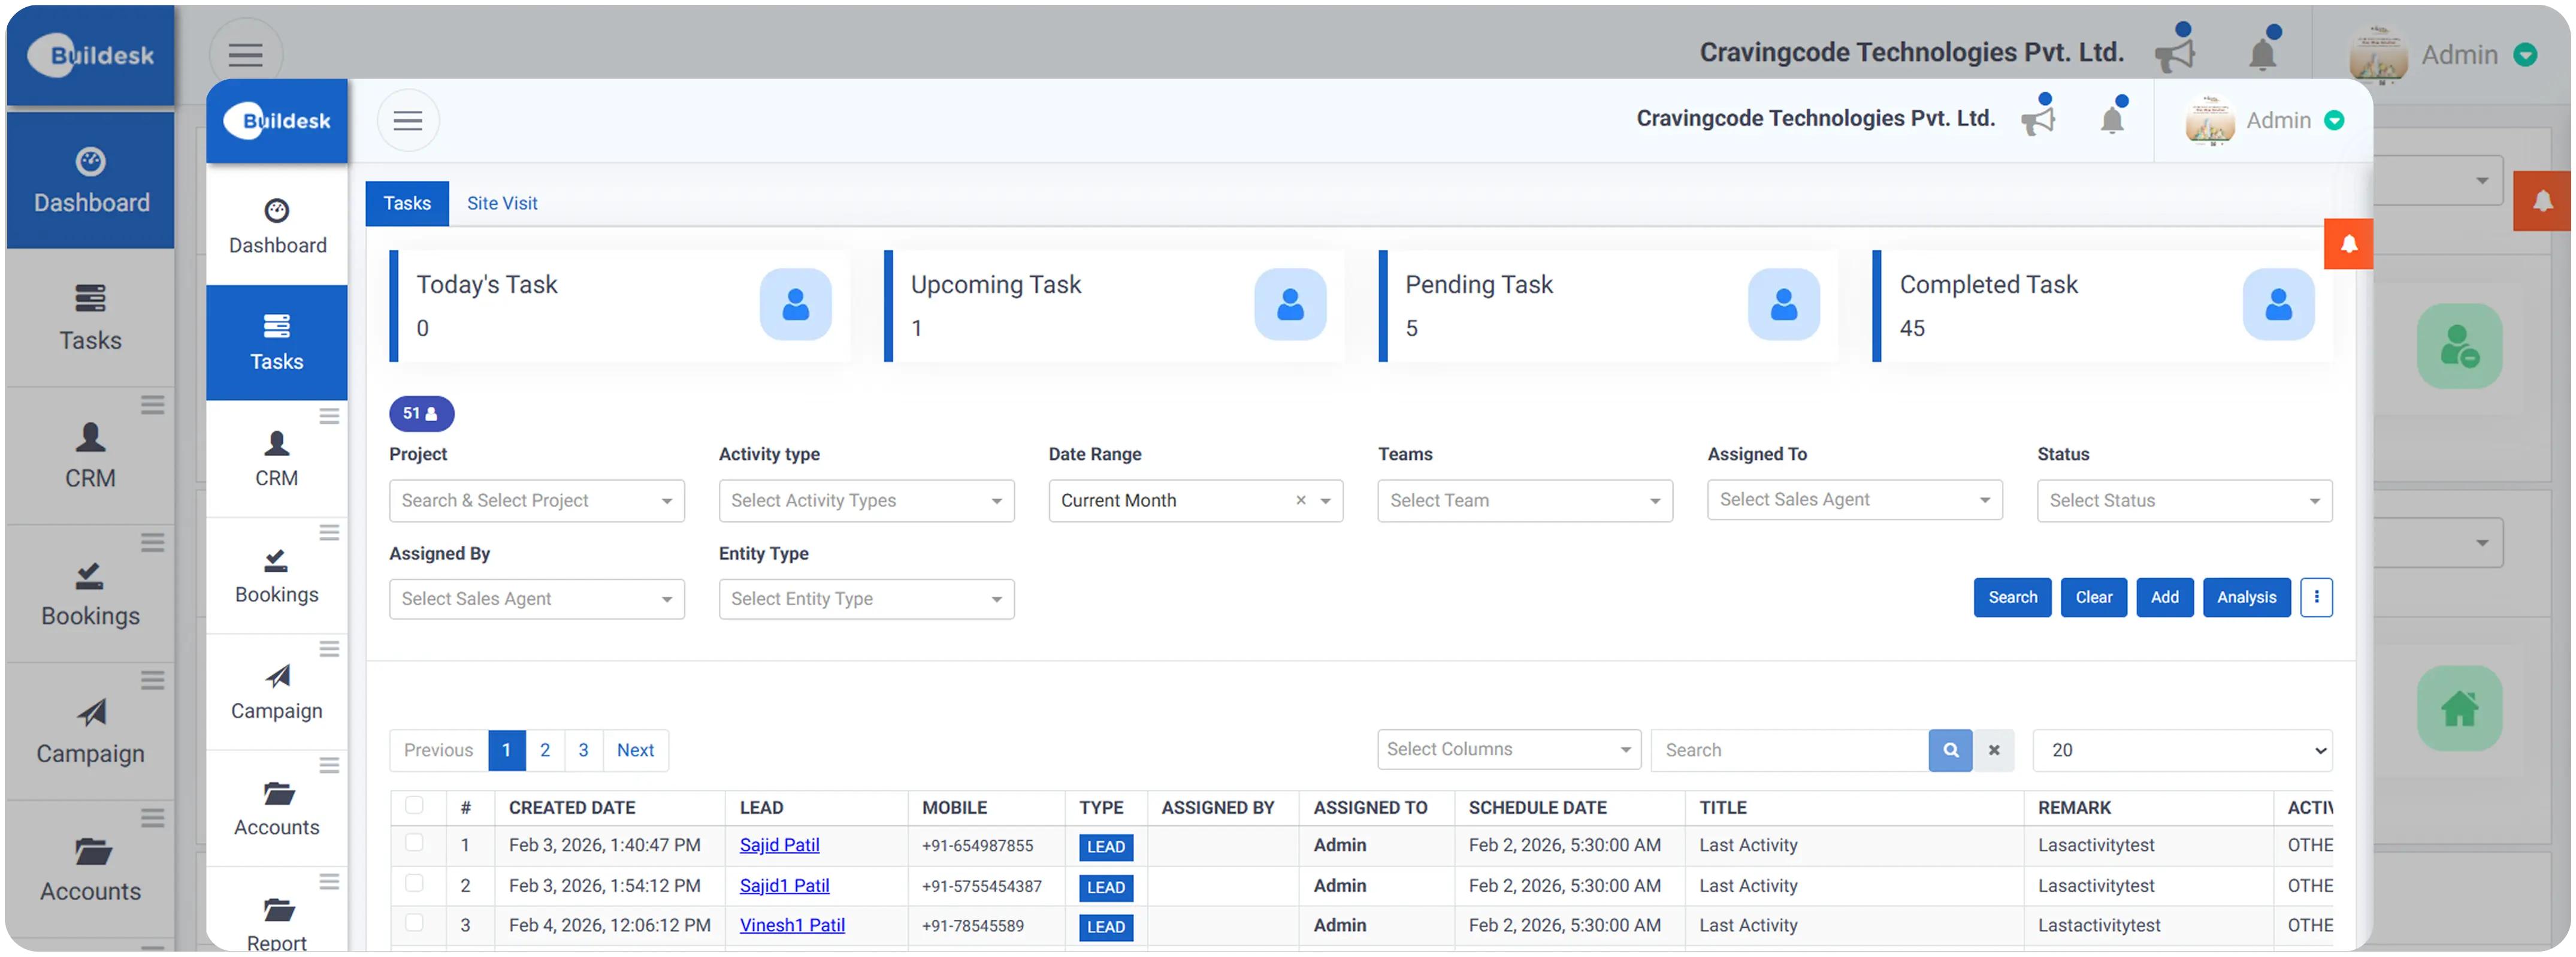Tick the checkbox for row 1

(x=414, y=843)
